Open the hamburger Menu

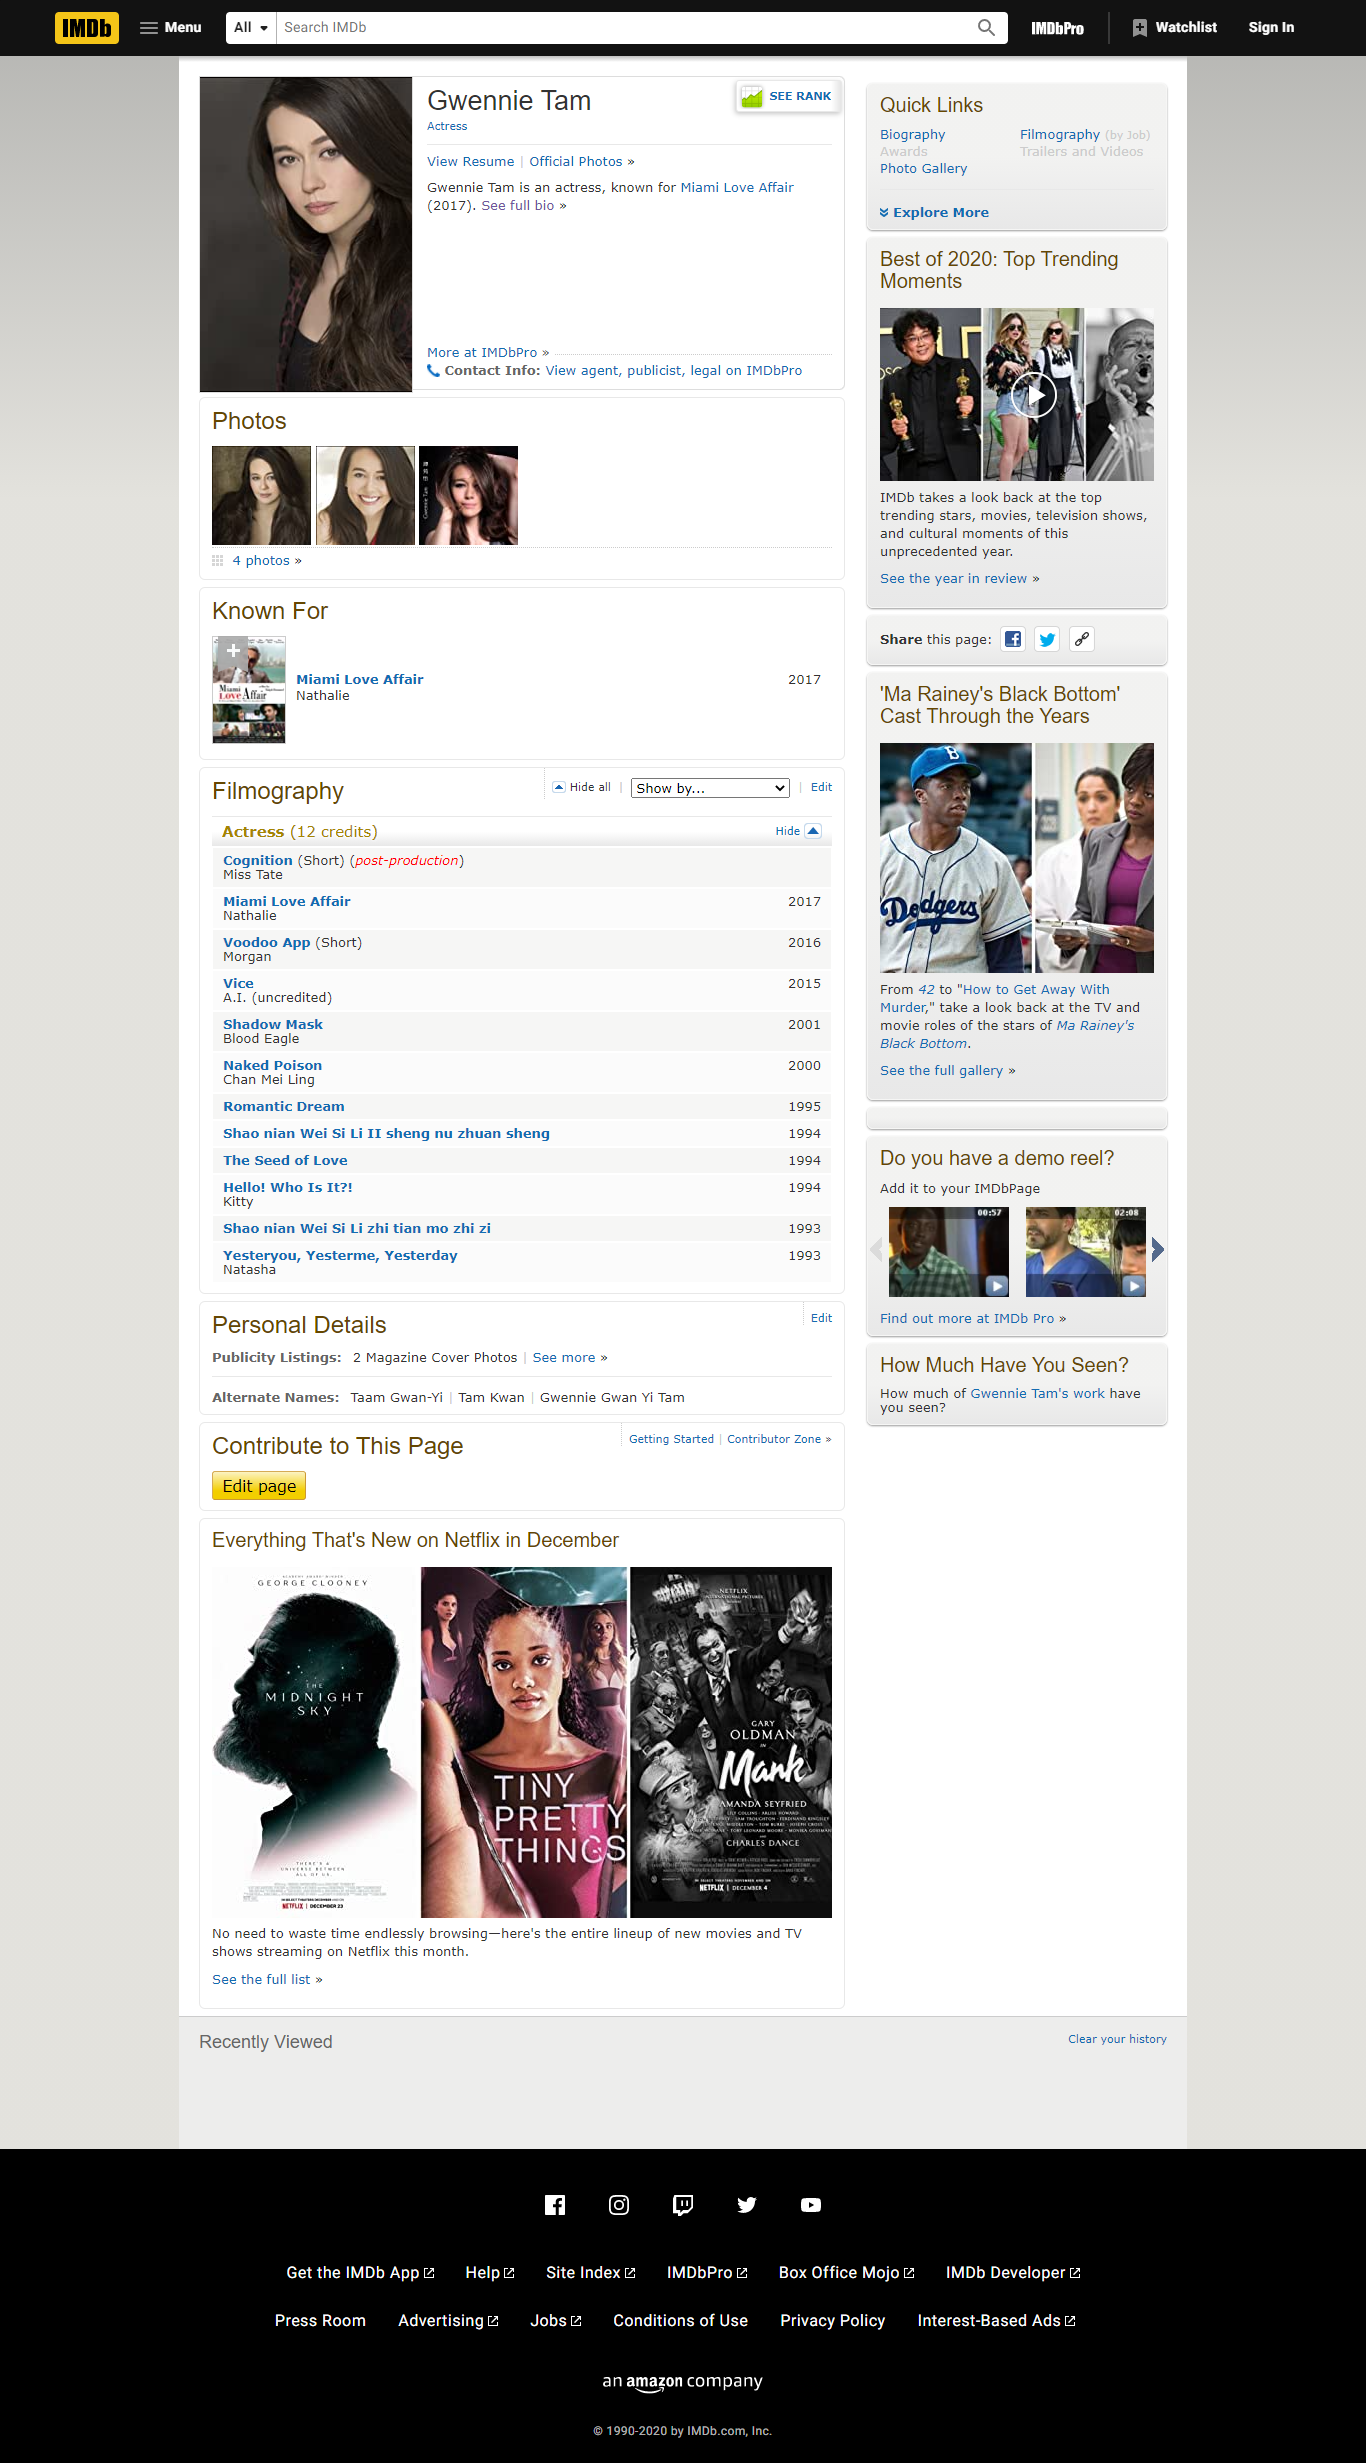[170, 28]
